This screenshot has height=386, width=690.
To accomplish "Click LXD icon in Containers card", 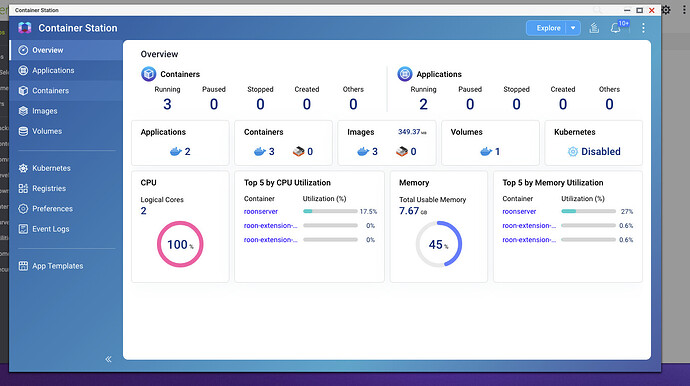I will [299, 152].
